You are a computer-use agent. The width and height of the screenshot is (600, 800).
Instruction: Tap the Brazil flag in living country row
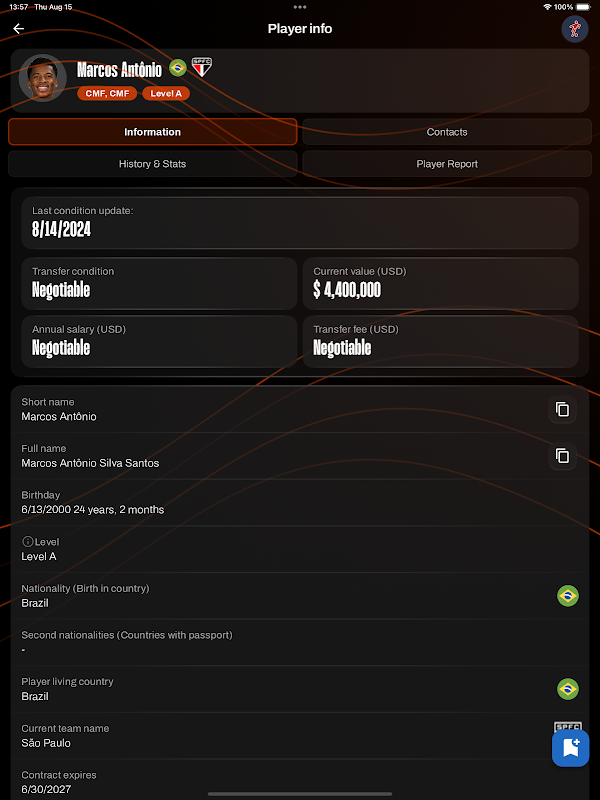click(568, 689)
